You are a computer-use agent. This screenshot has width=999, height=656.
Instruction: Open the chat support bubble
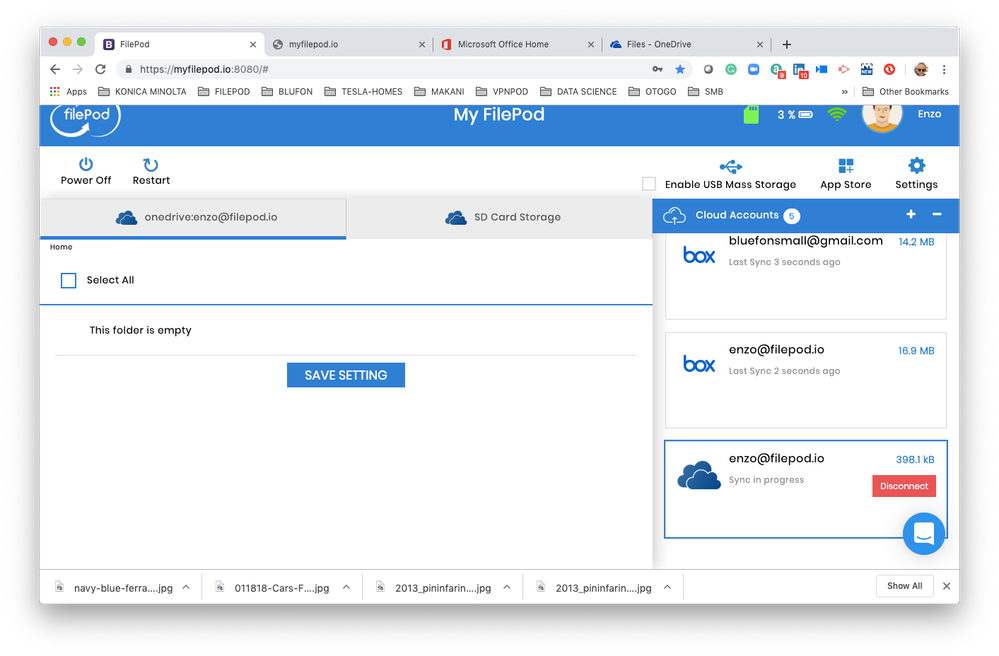924,534
